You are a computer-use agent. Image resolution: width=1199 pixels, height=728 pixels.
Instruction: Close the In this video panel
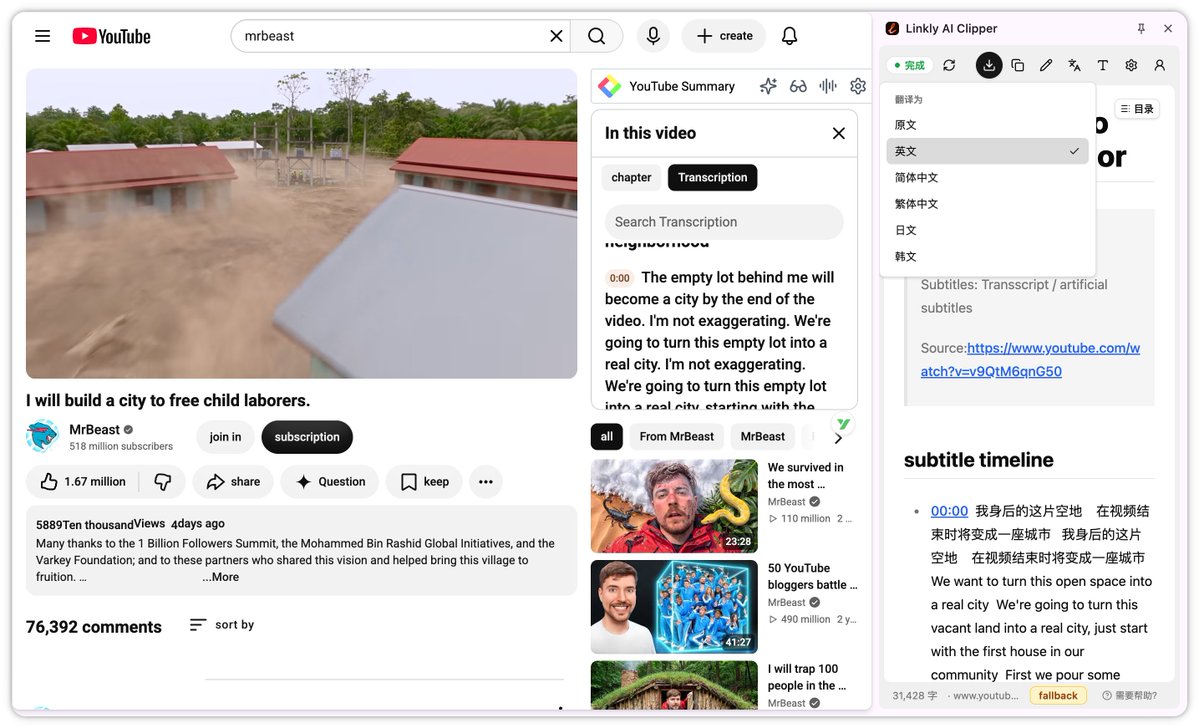839,133
